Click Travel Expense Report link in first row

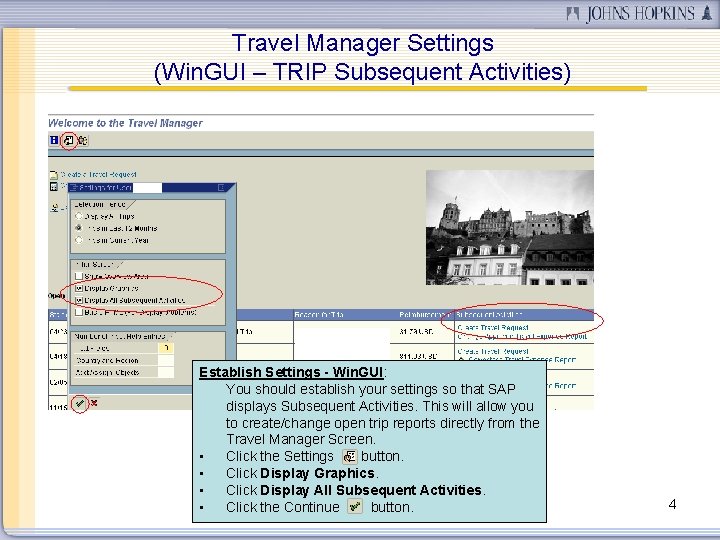522,337
